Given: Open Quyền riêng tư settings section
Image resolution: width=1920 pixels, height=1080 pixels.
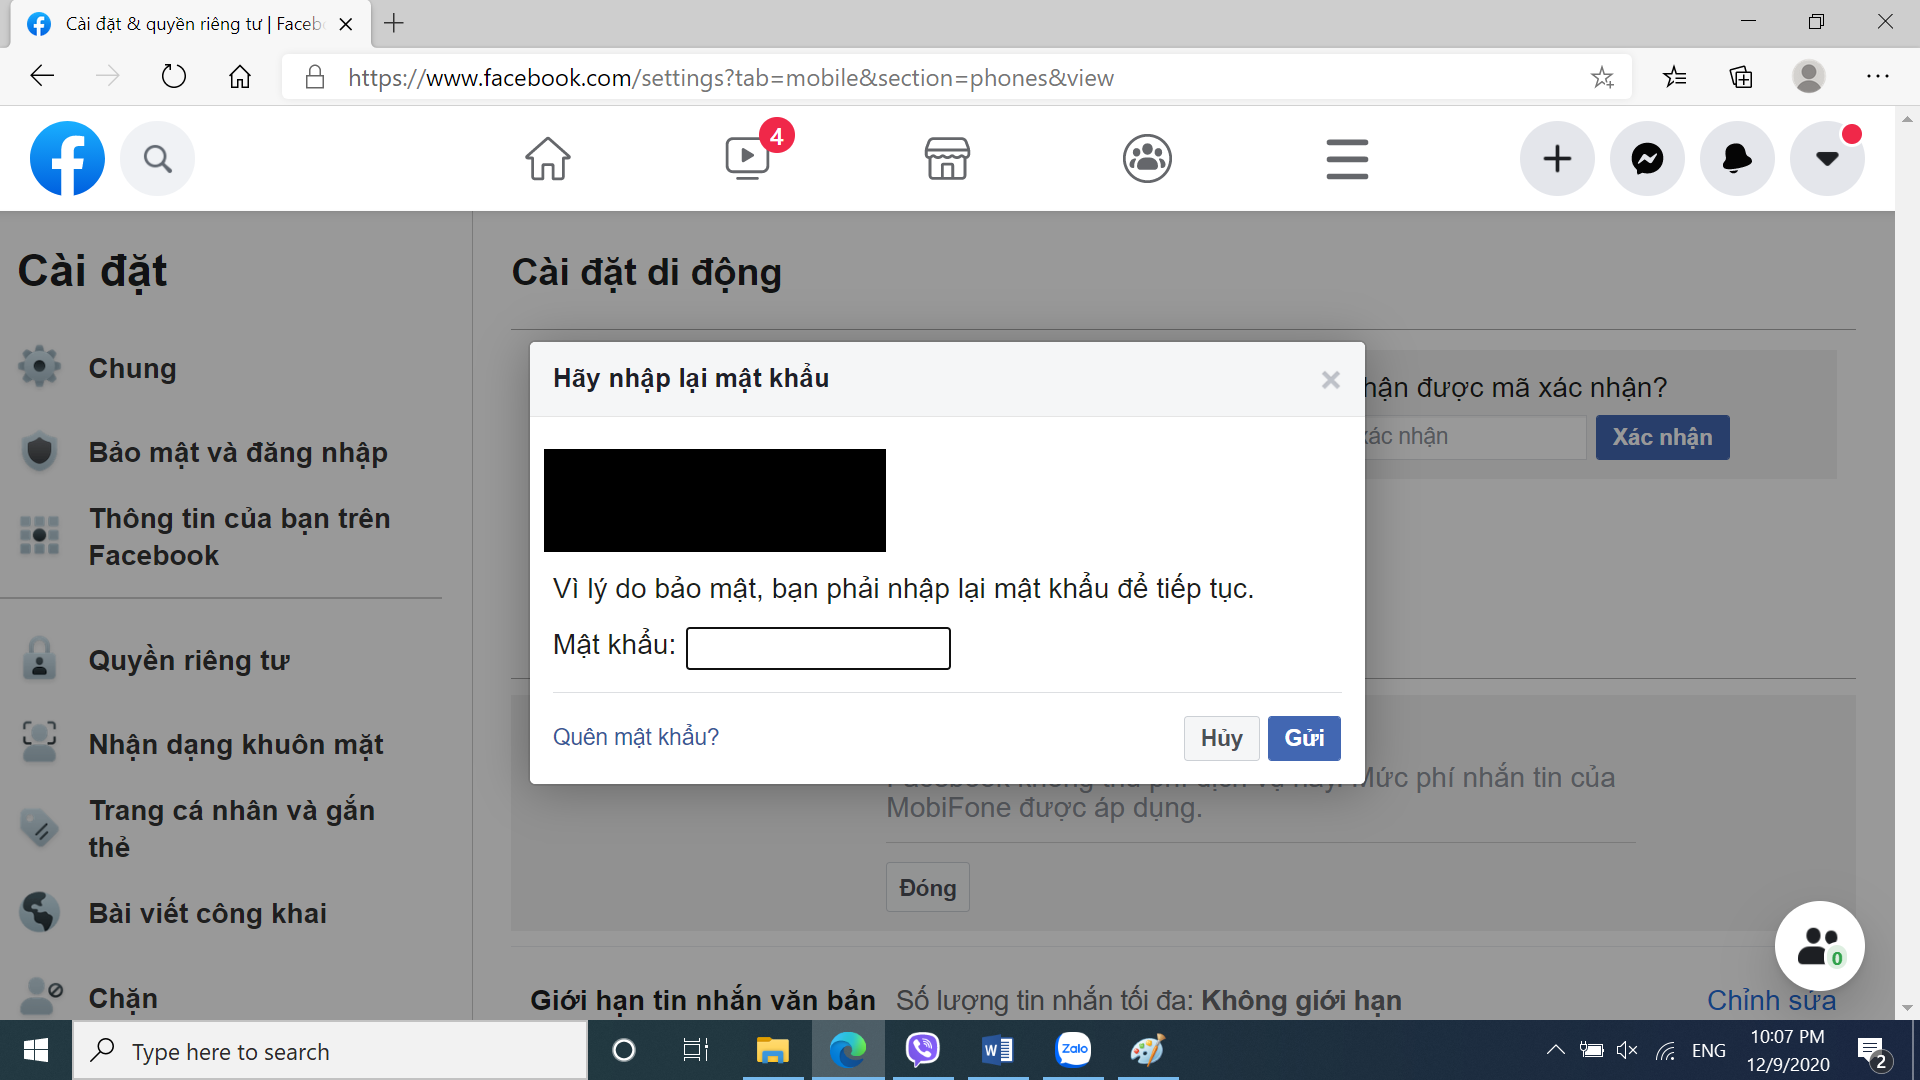Looking at the screenshot, I should pos(188,660).
